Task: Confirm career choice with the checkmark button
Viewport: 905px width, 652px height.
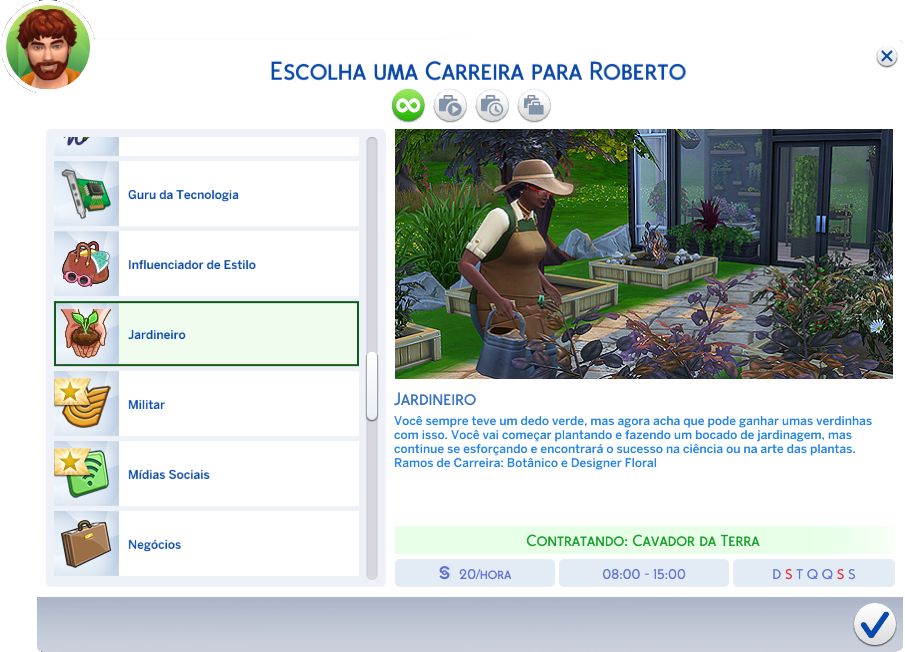Action: pyautogui.click(x=874, y=623)
